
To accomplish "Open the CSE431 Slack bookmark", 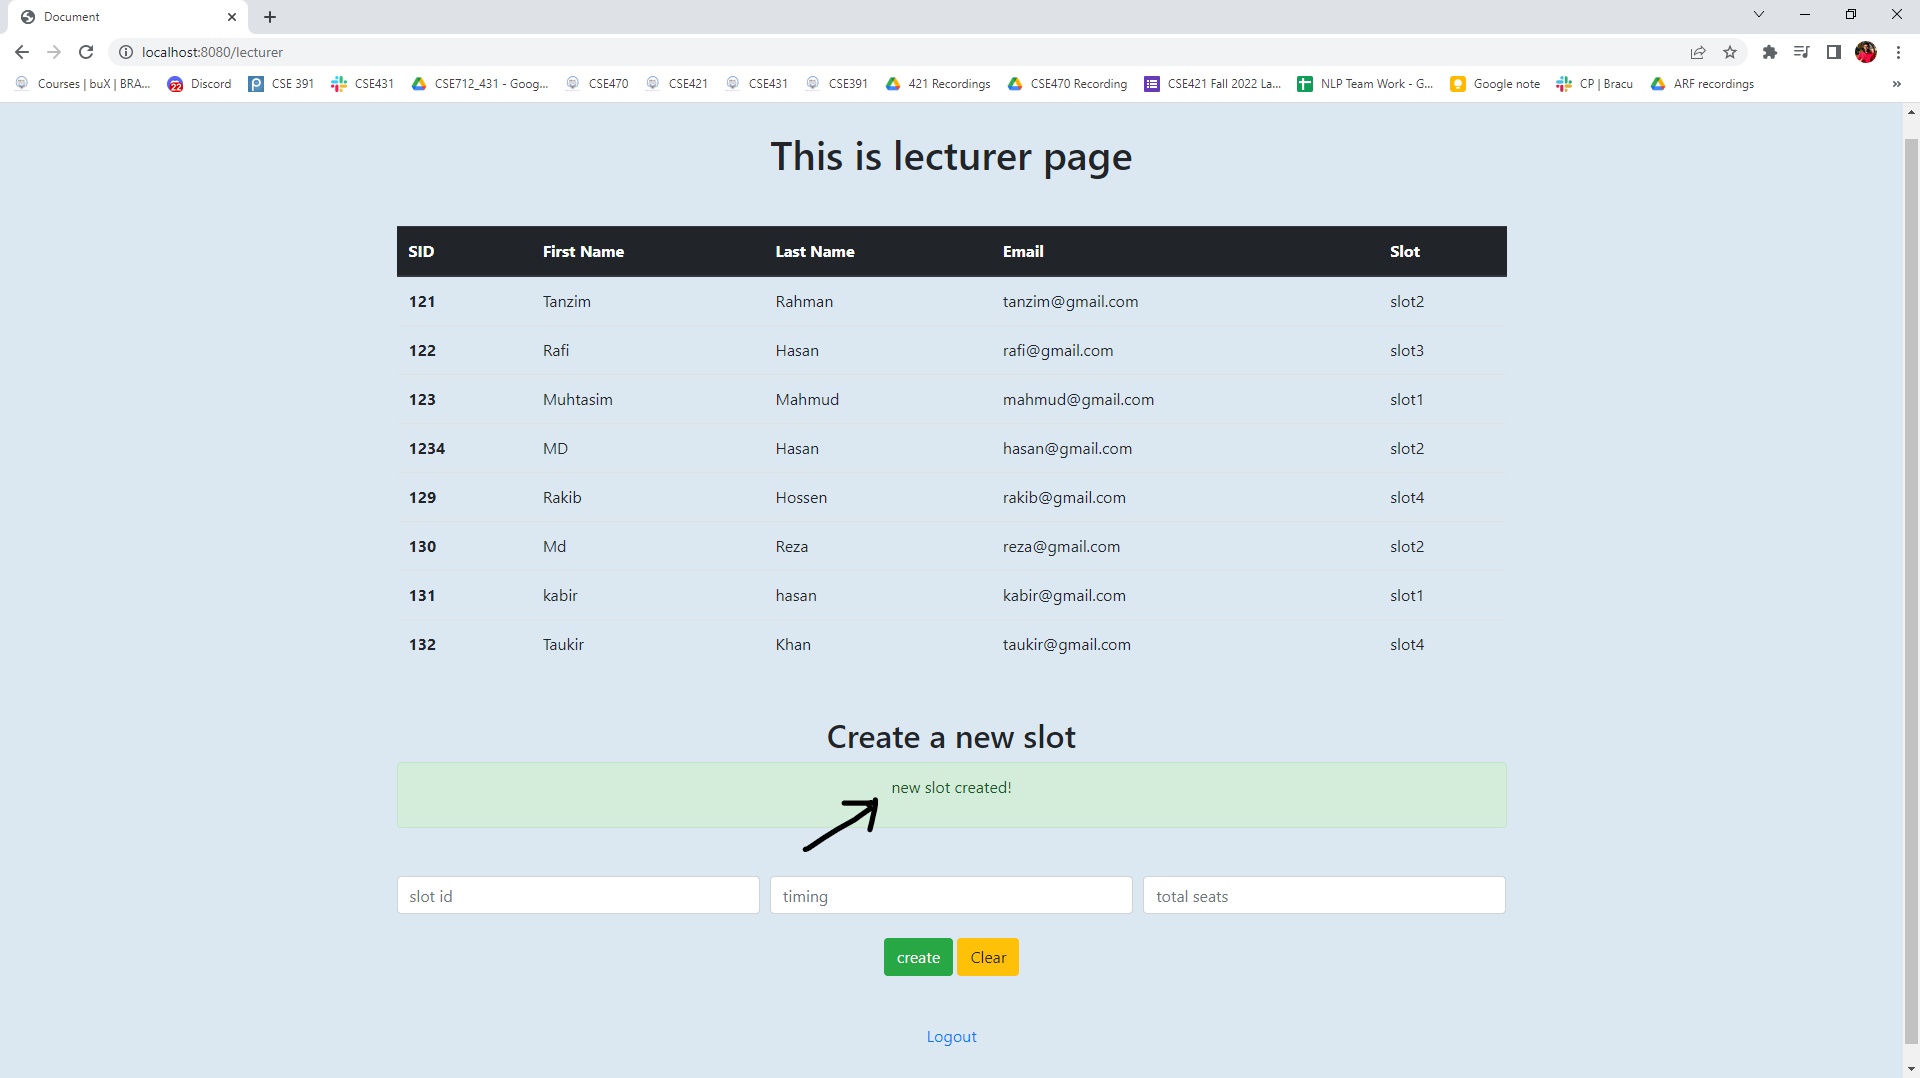I will pyautogui.click(x=362, y=84).
